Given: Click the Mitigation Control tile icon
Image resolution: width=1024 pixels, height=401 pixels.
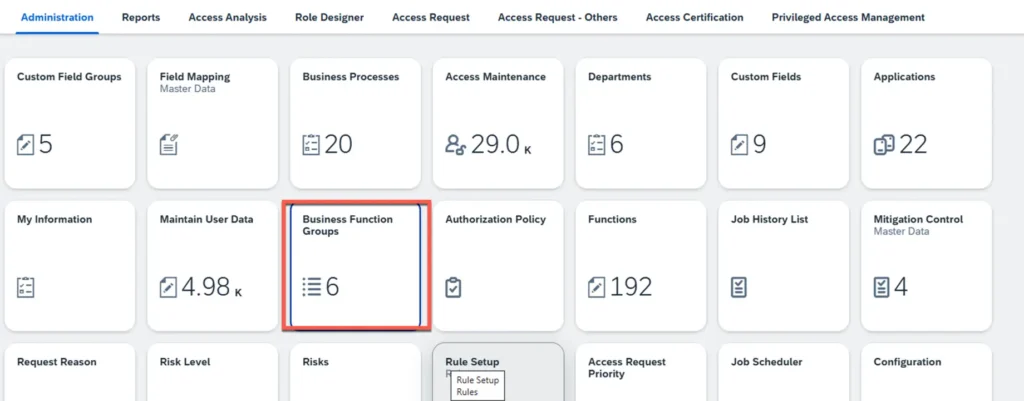Looking at the screenshot, I should [883, 288].
